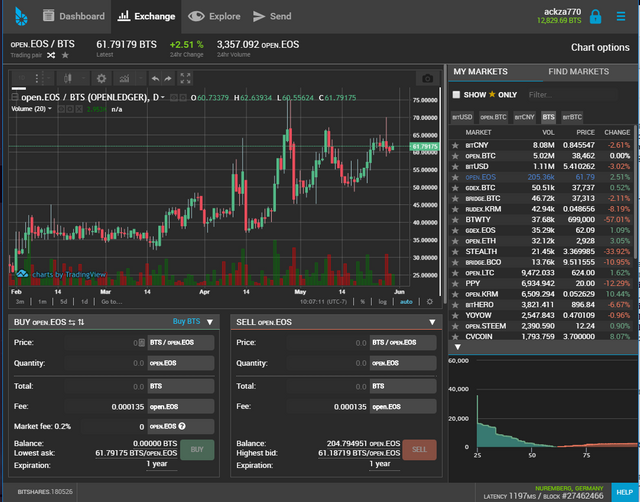Select My Markets tab
Image resolution: width=640 pixels, height=502 pixels.
[480, 72]
